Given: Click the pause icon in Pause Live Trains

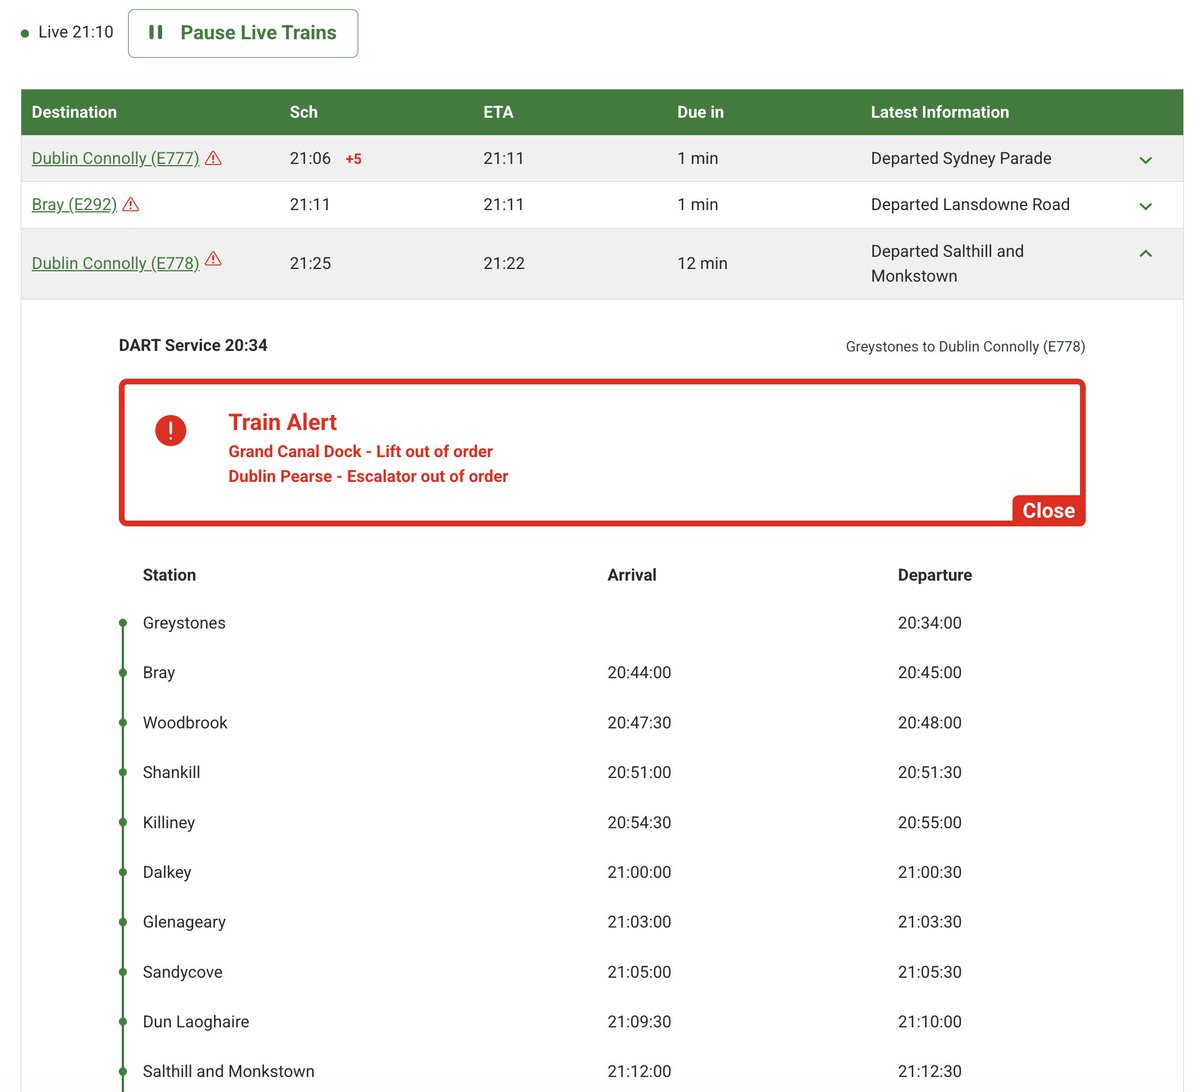Looking at the screenshot, I should [156, 32].
